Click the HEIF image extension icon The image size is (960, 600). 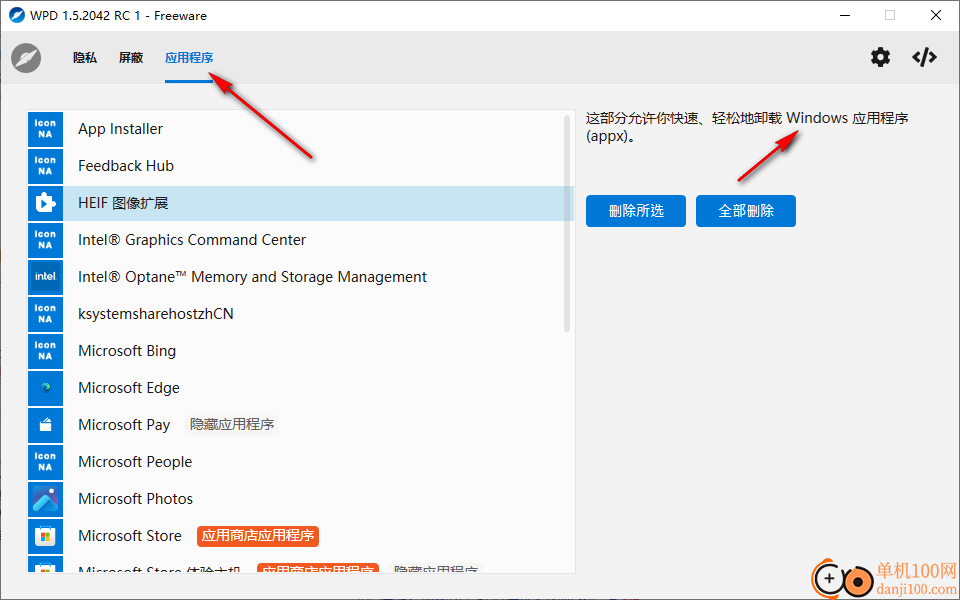pyautogui.click(x=45, y=203)
